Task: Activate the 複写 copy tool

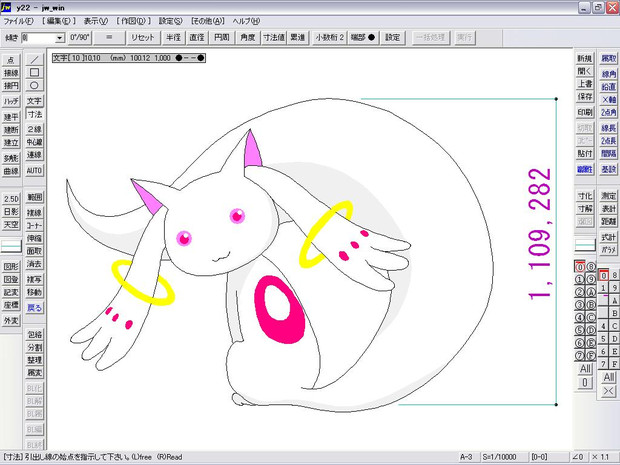Action: 34,279
